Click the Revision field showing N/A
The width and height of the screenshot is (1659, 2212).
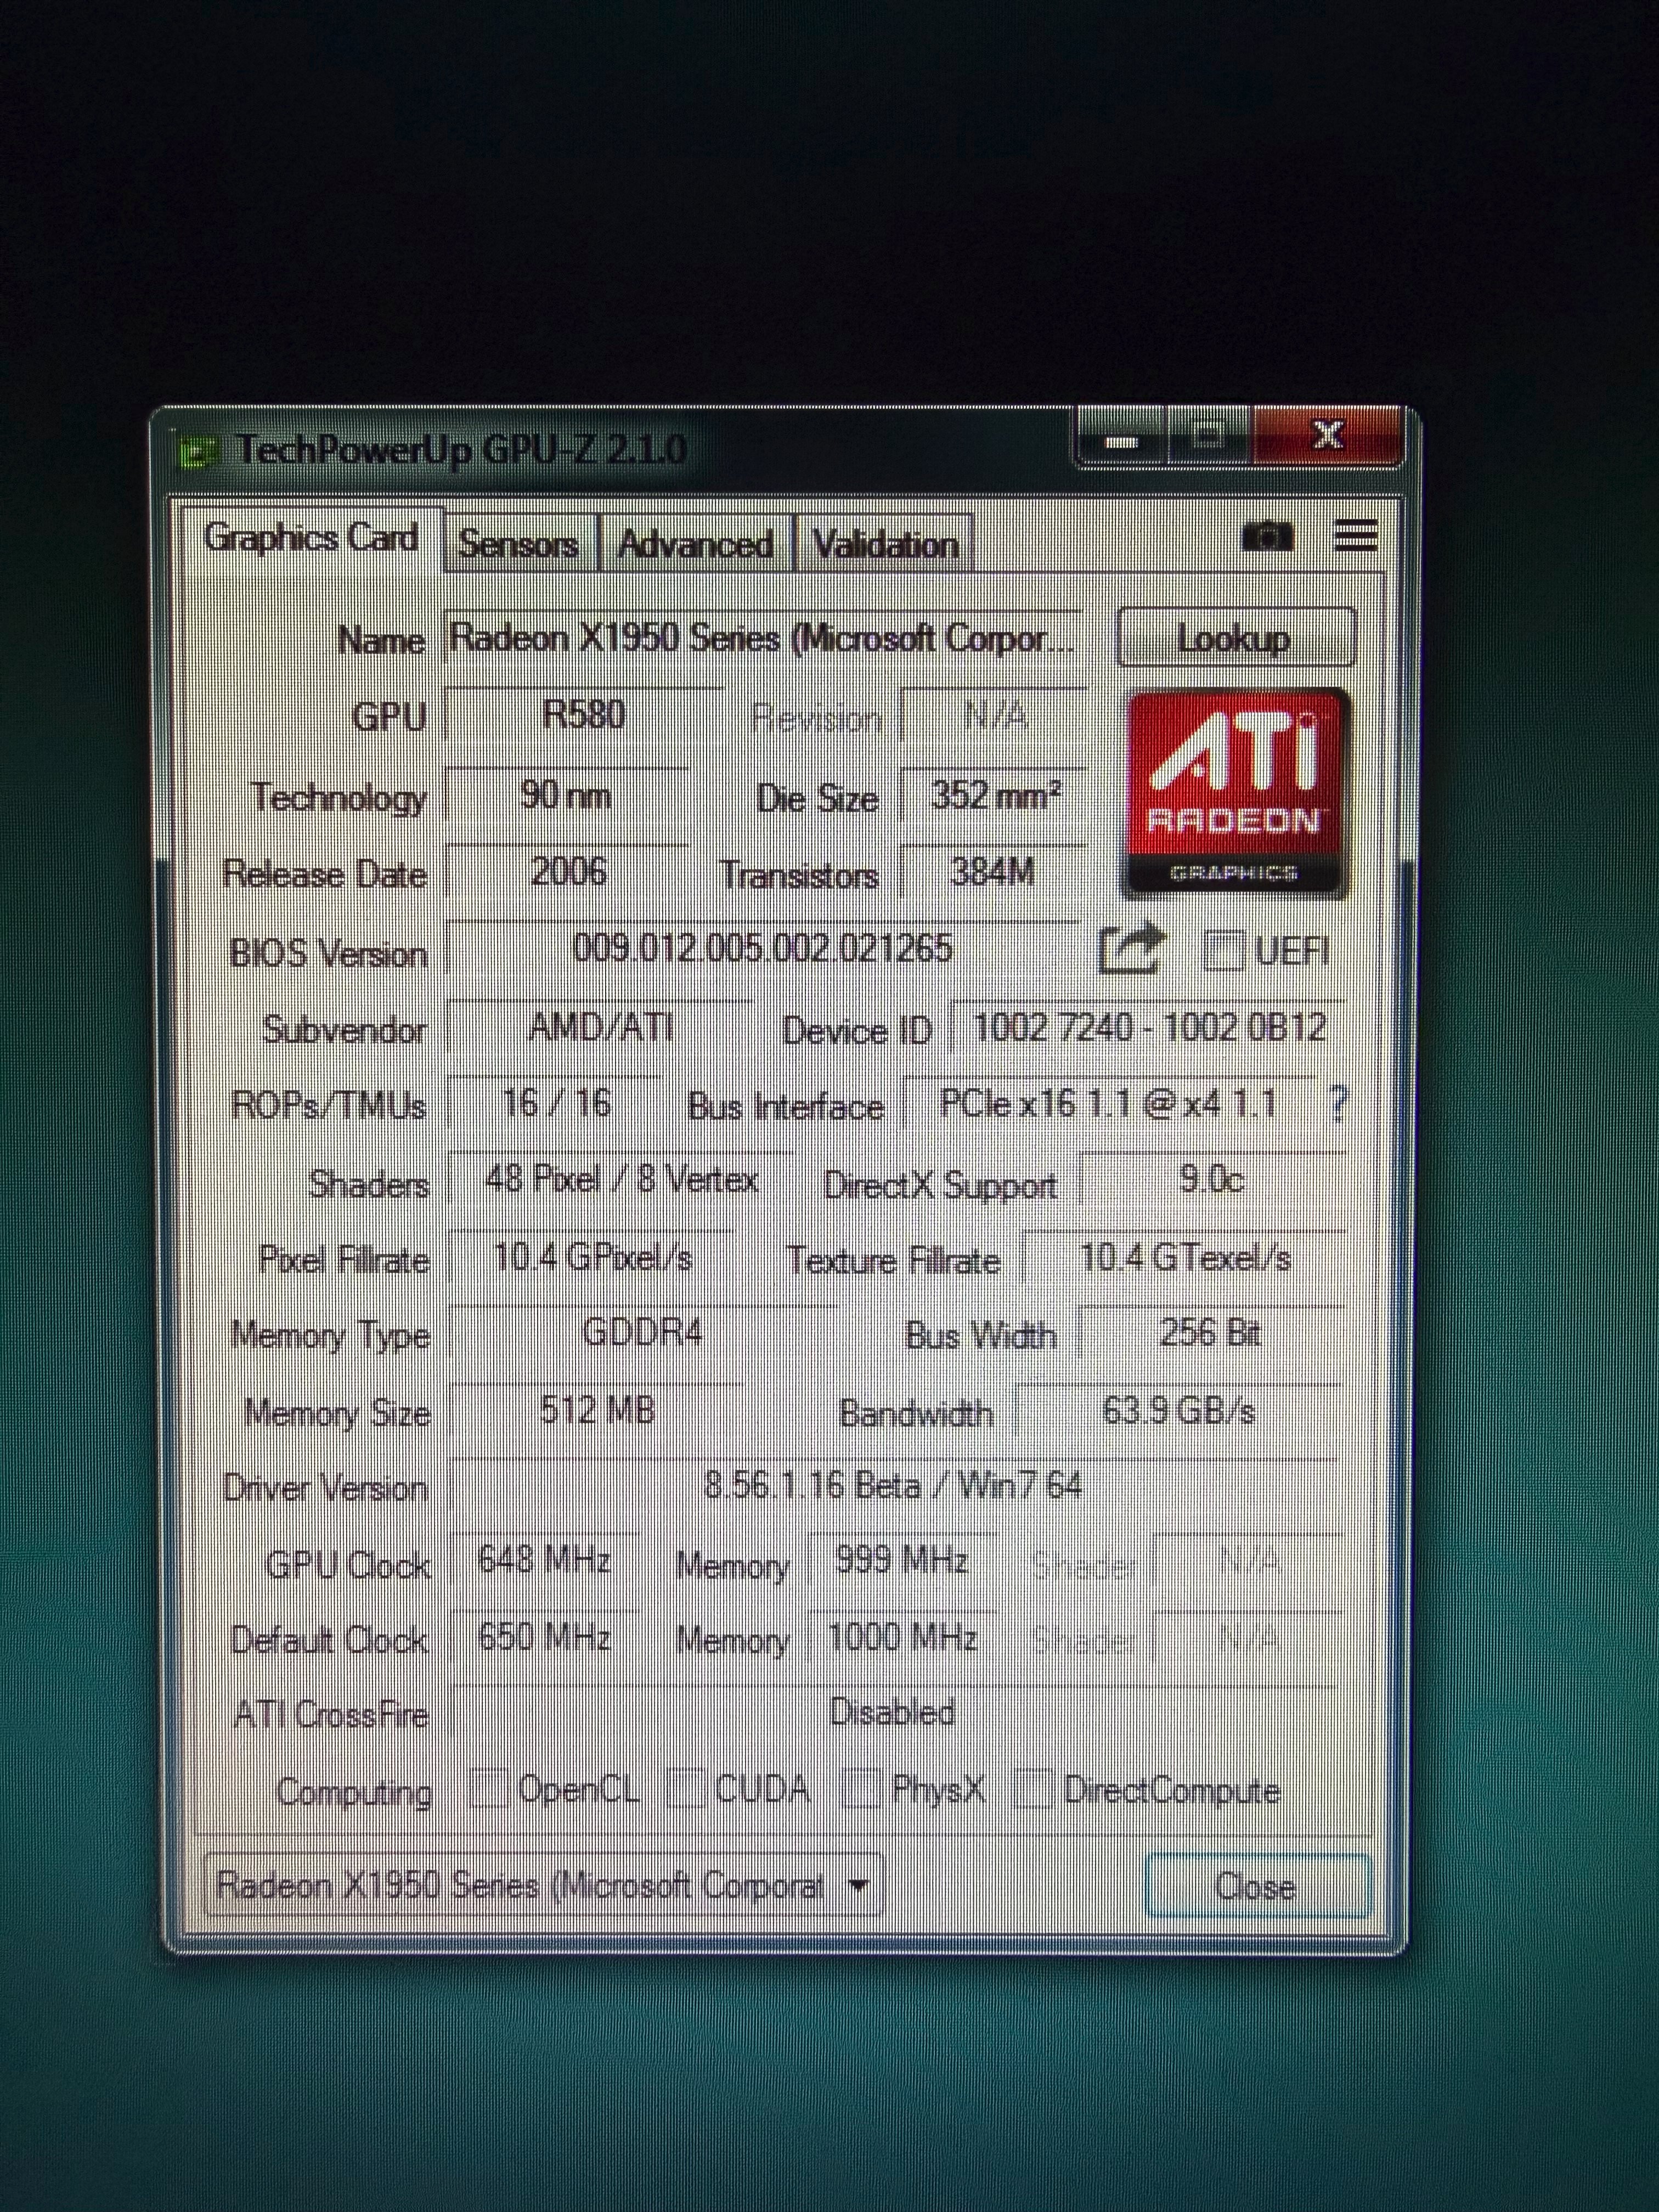tap(994, 715)
